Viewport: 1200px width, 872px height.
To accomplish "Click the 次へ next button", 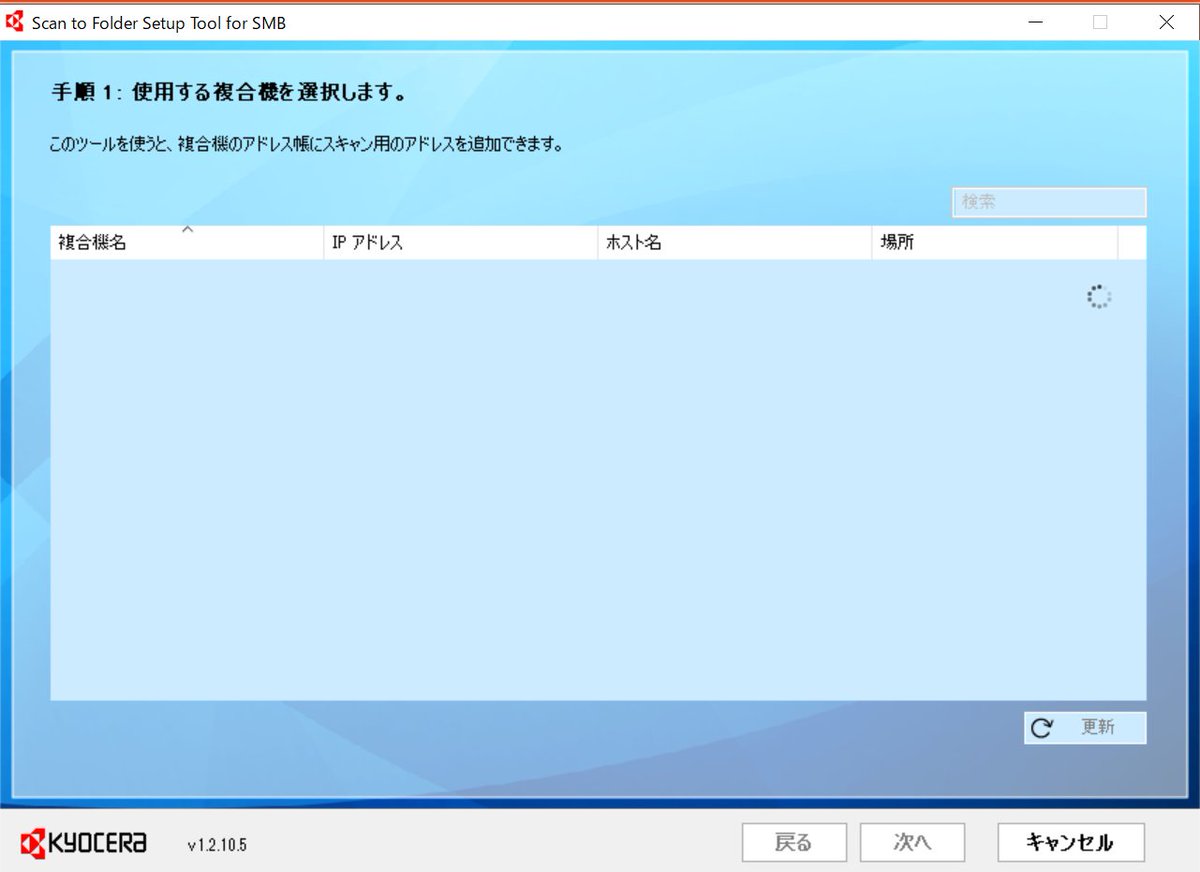I will point(912,843).
